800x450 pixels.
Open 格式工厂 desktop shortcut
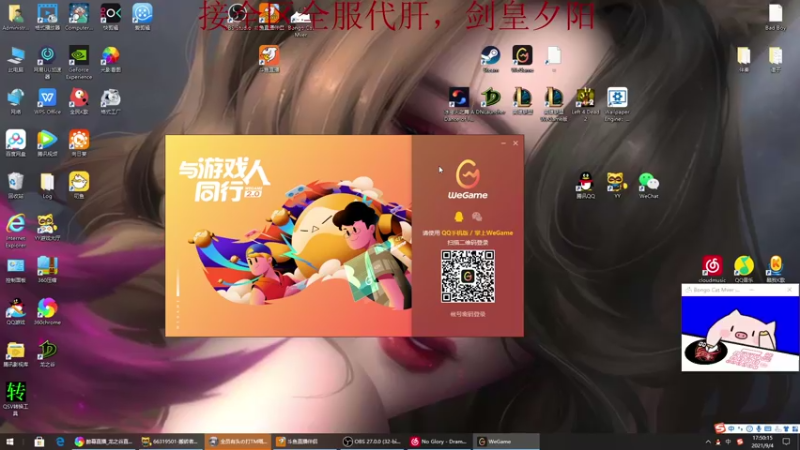pos(110,101)
